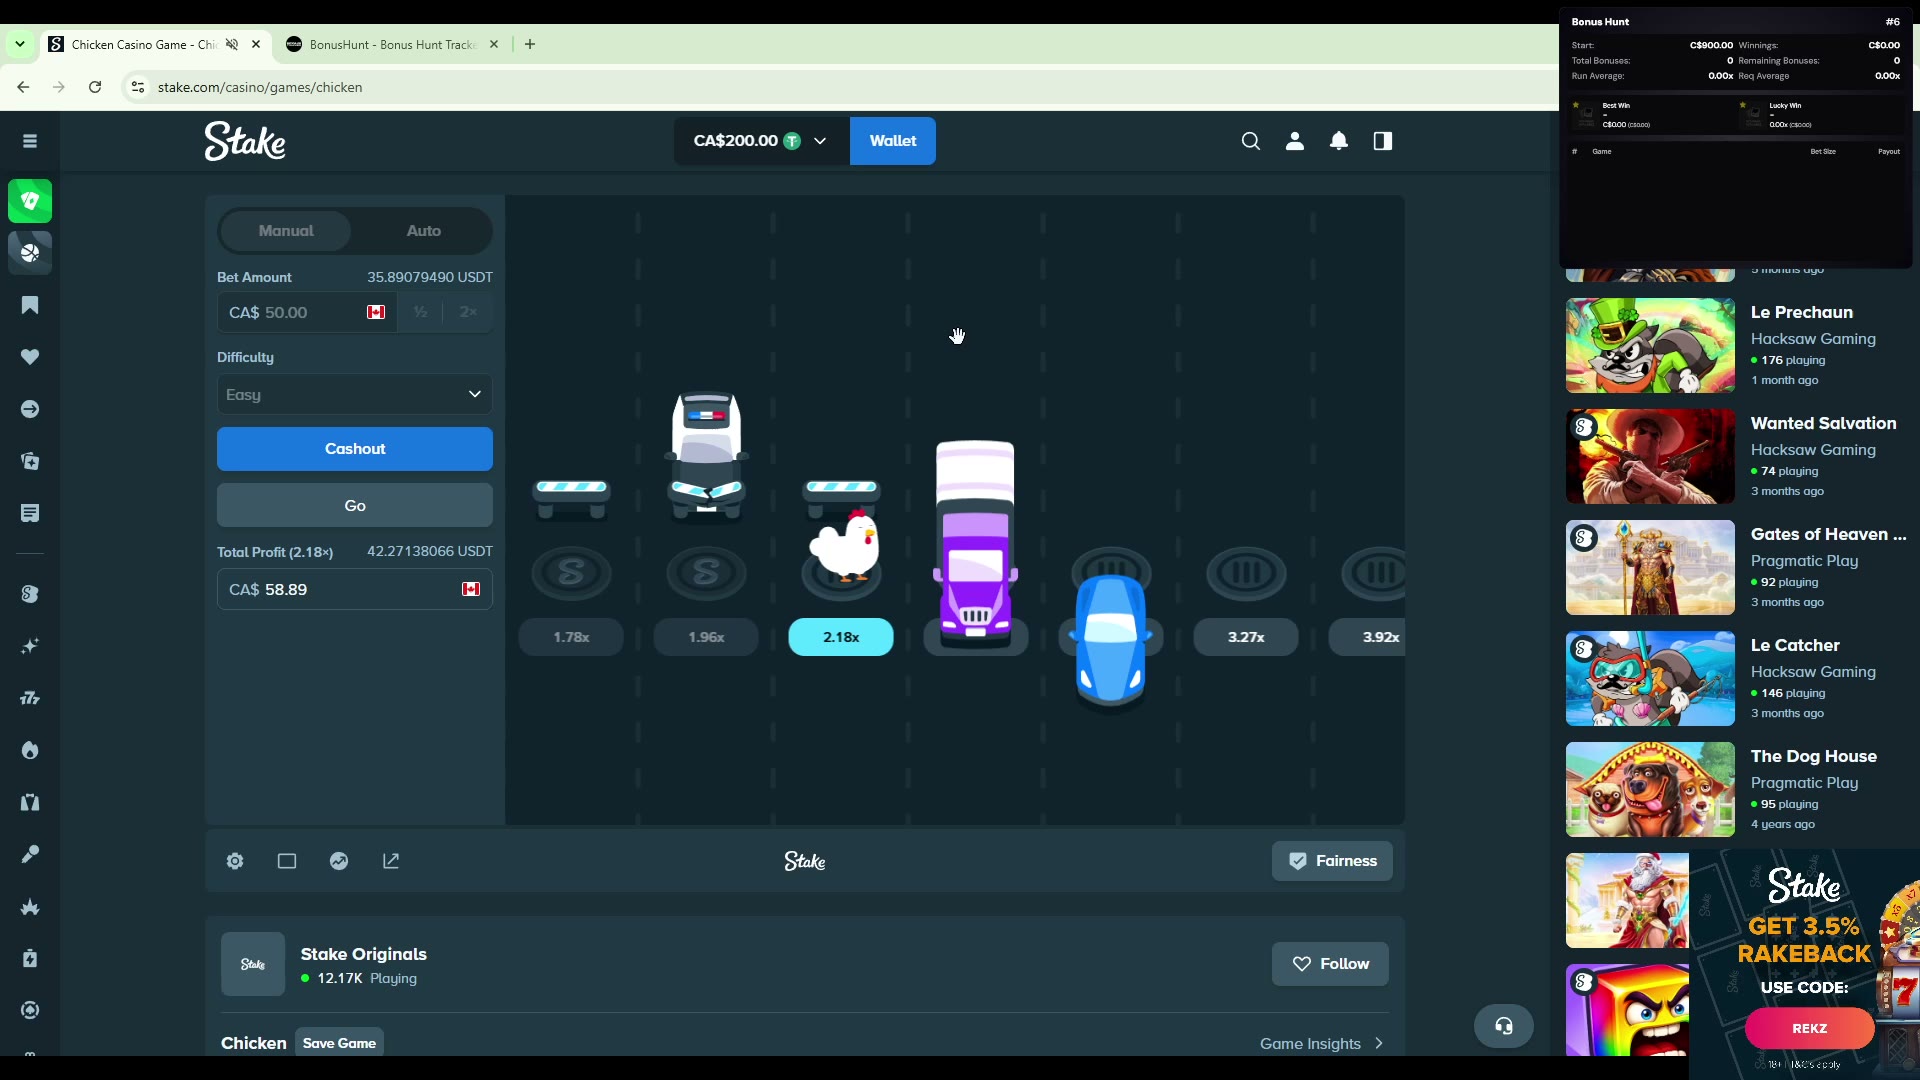View site information icon in address bar
The height and width of the screenshot is (1080, 1920).
tap(138, 87)
